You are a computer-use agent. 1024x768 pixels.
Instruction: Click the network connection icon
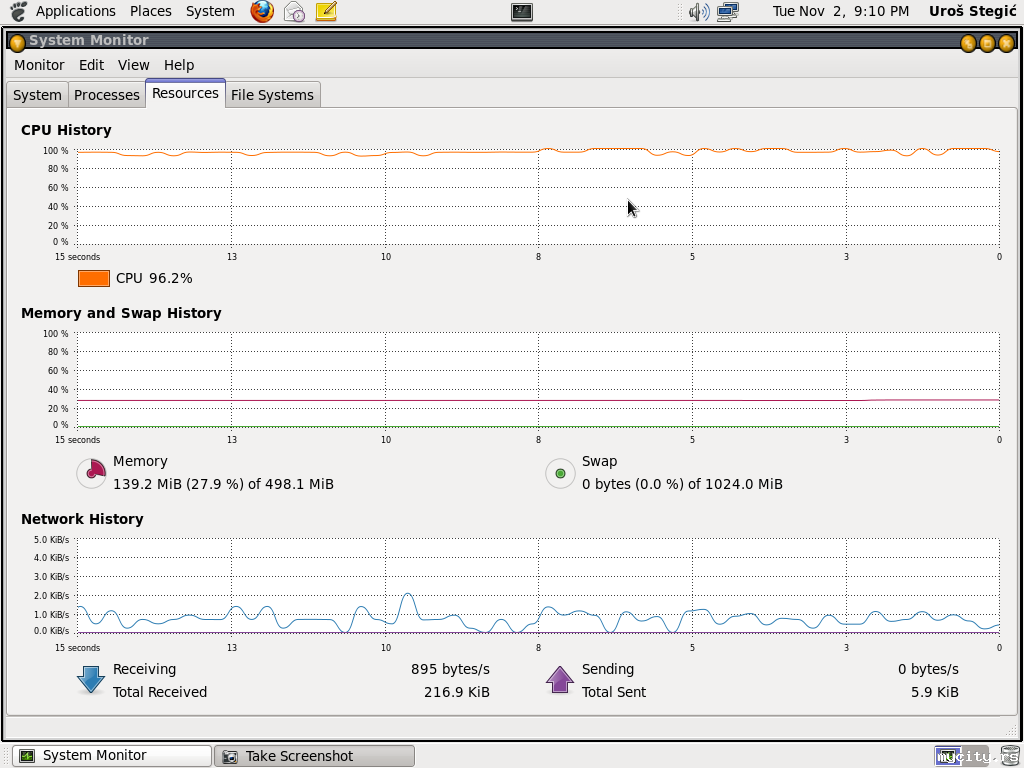click(727, 12)
